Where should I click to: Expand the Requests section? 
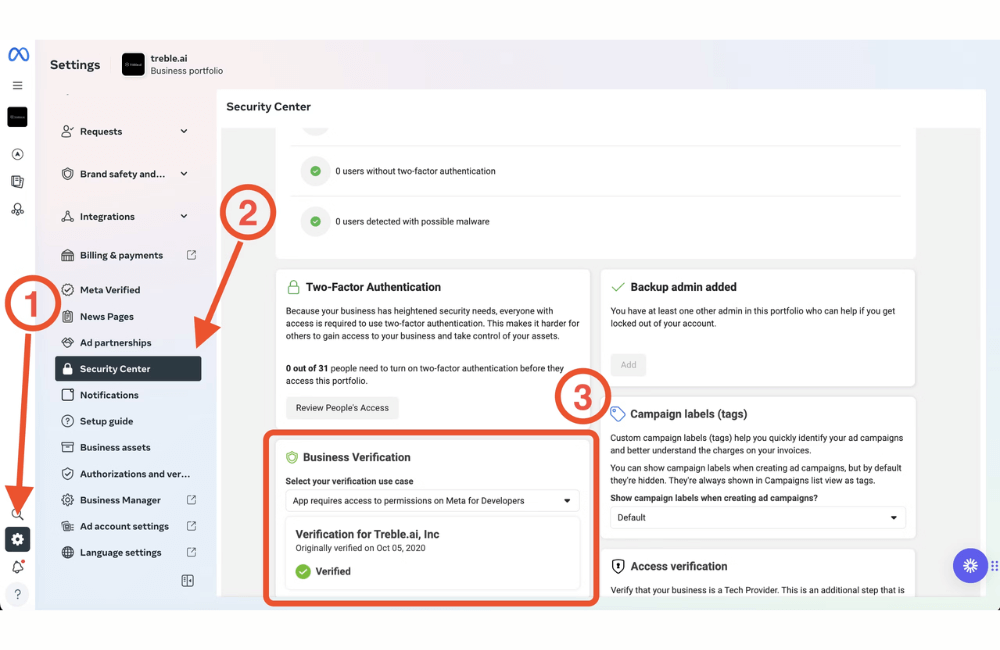[x=183, y=131]
